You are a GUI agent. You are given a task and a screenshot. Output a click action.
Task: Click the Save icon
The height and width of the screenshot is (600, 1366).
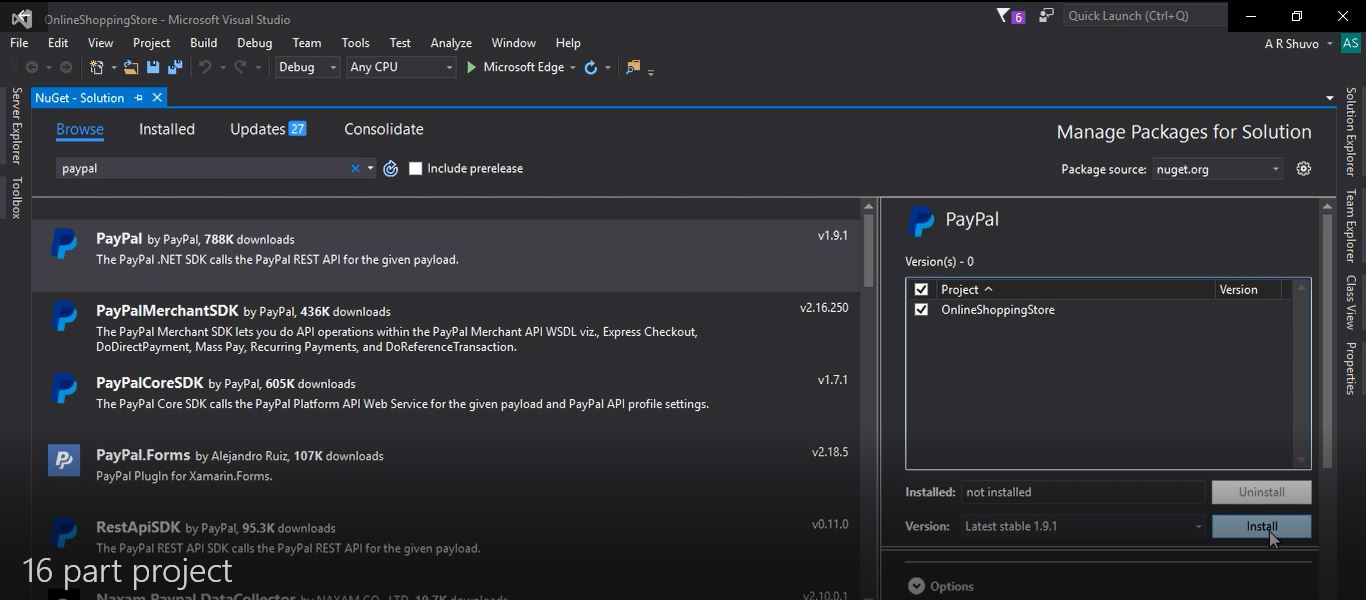click(153, 67)
